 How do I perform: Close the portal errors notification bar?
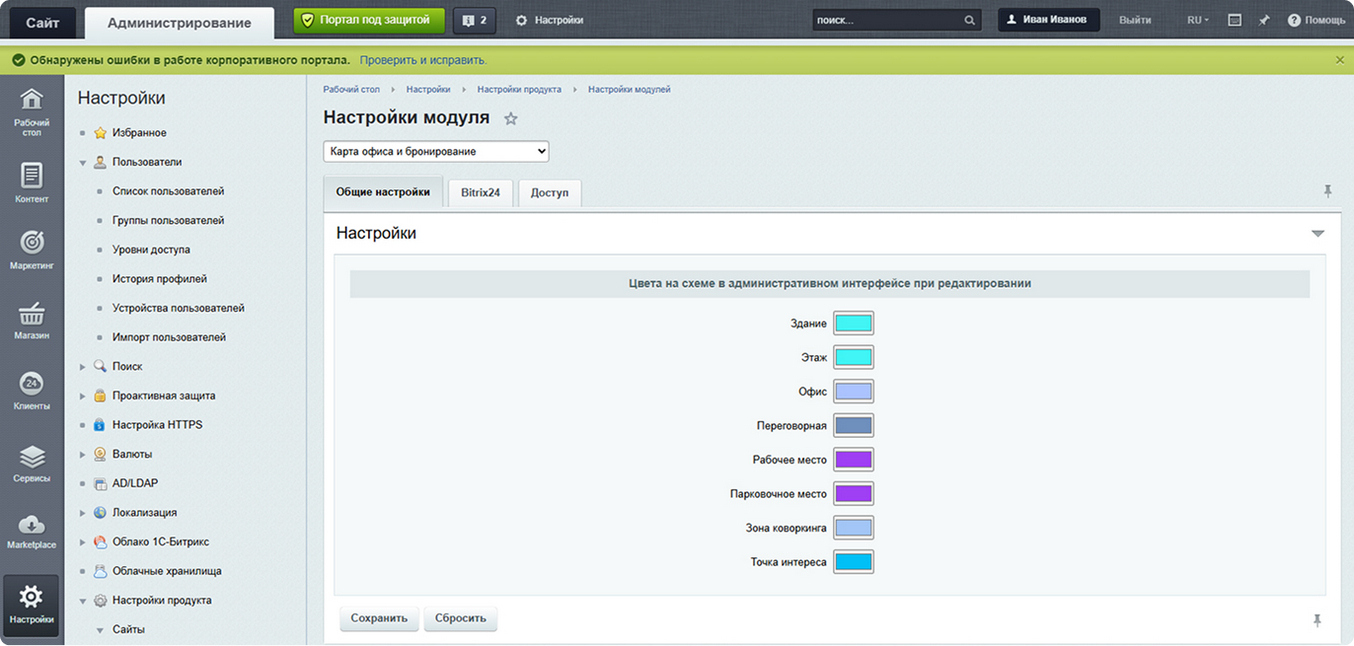[1340, 60]
